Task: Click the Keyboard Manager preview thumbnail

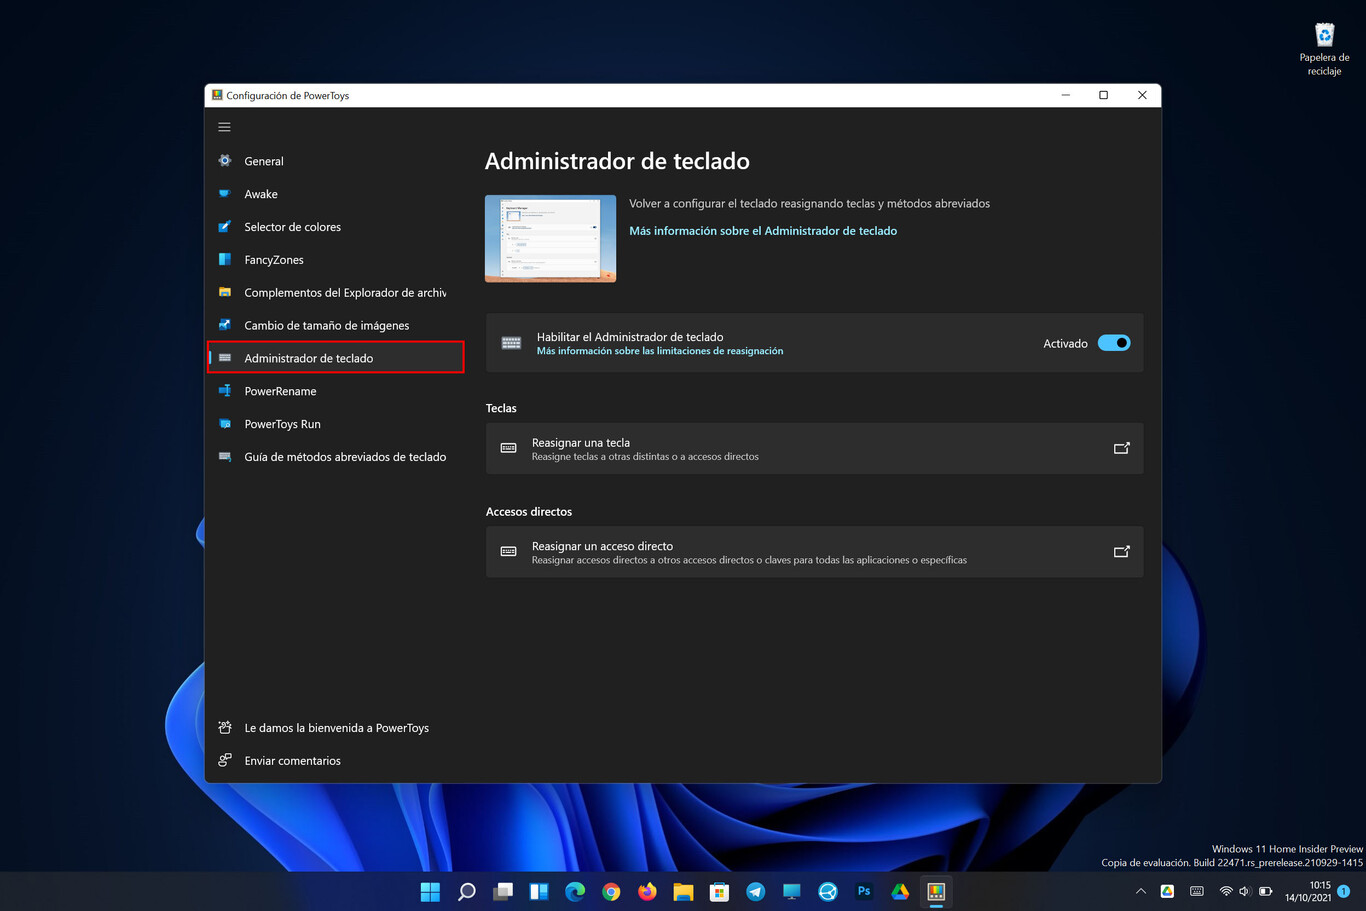Action: pos(550,238)
